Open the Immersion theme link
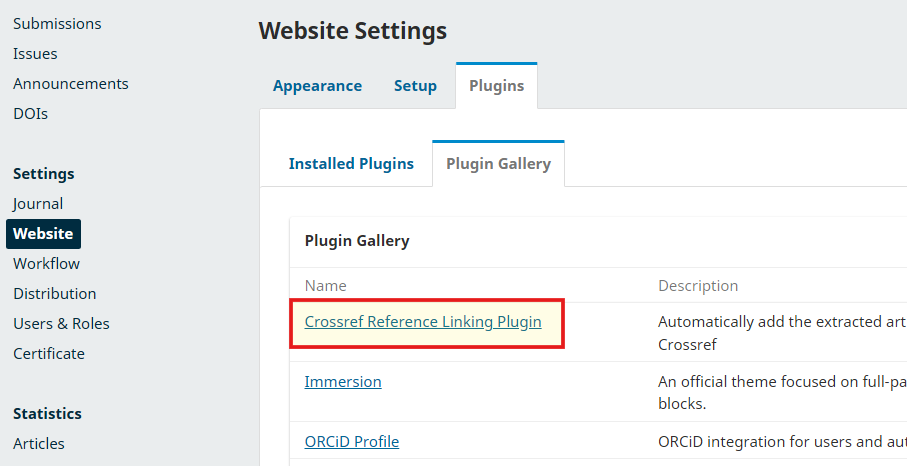The image size is (907, 466). click(x=343, y=382)
